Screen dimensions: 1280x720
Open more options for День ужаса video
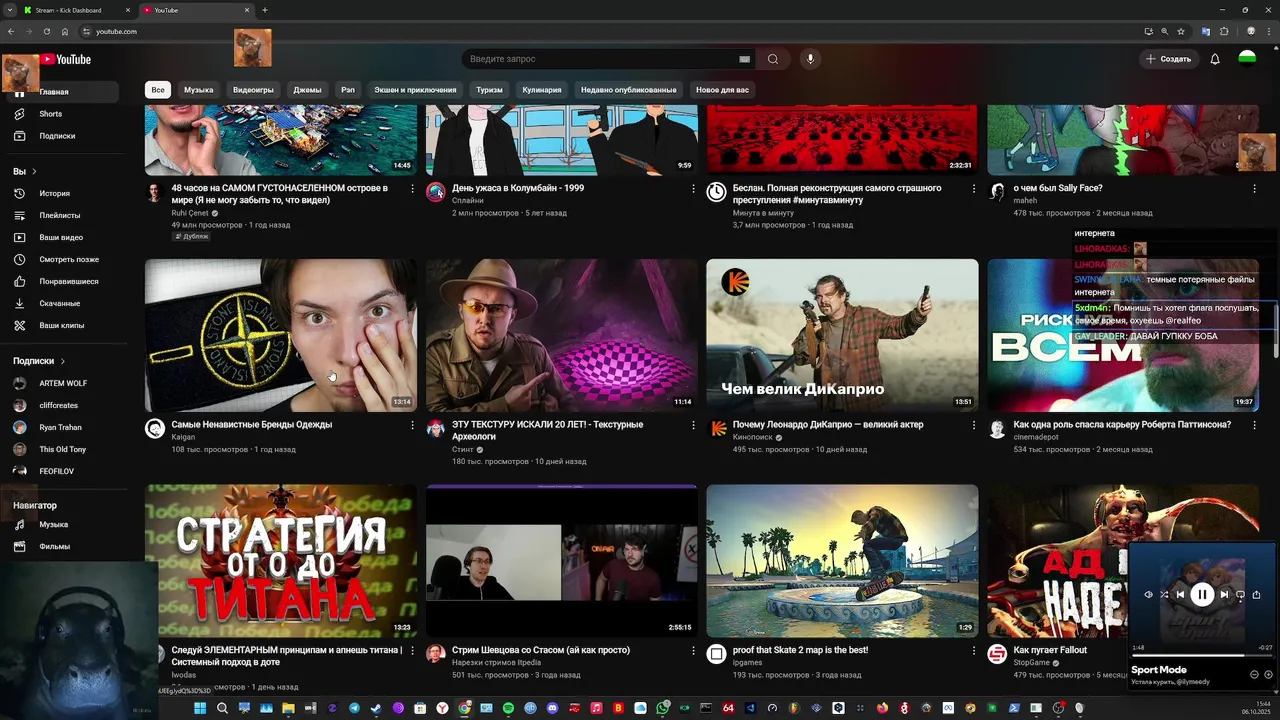click(692, 189)
